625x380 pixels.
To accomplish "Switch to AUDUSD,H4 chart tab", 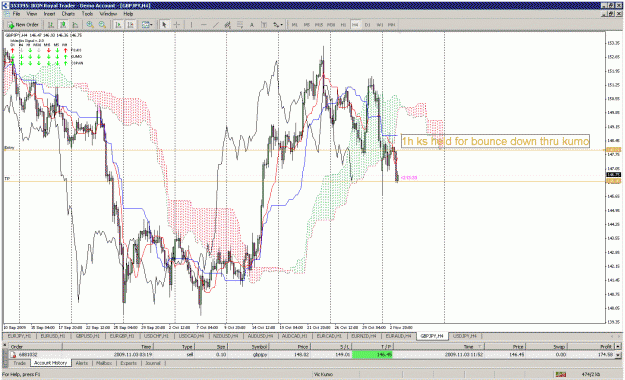I will coord(260,336).
